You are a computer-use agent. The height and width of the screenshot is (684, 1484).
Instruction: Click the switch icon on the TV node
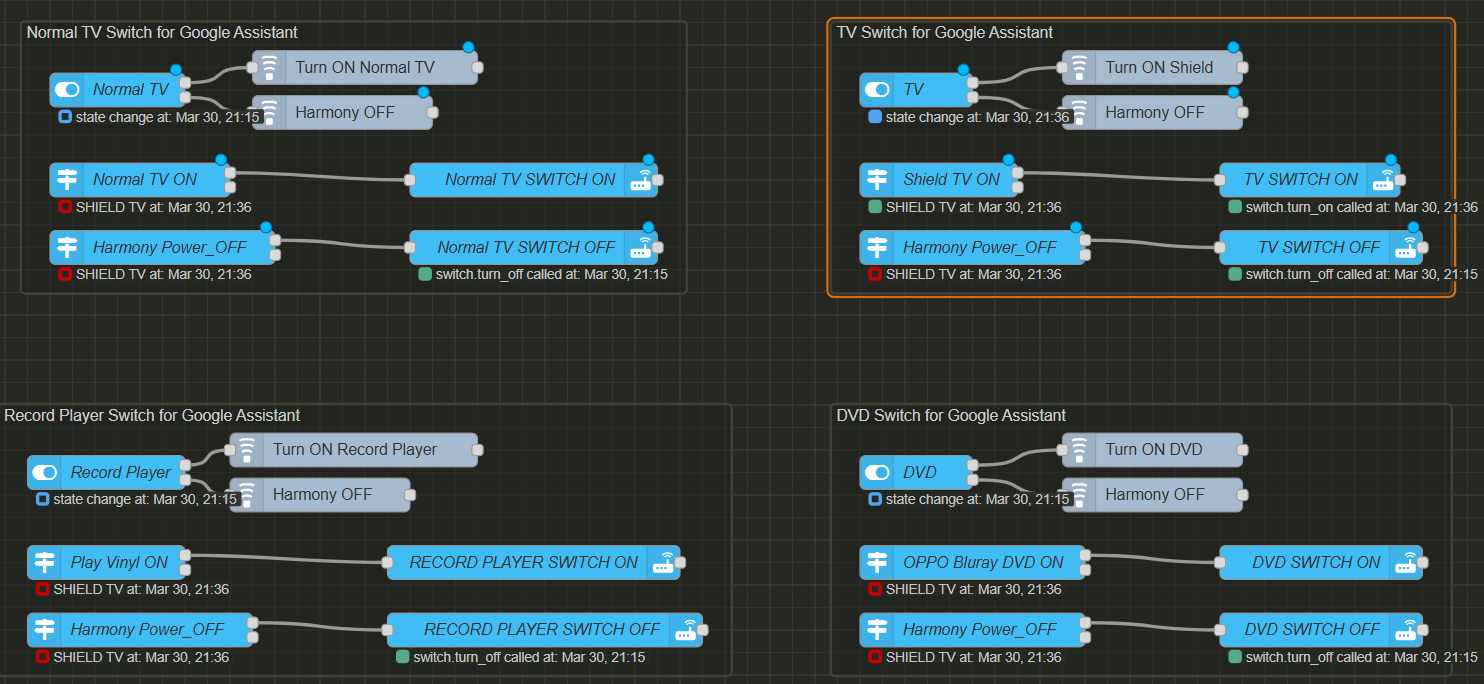coord(877,90)
